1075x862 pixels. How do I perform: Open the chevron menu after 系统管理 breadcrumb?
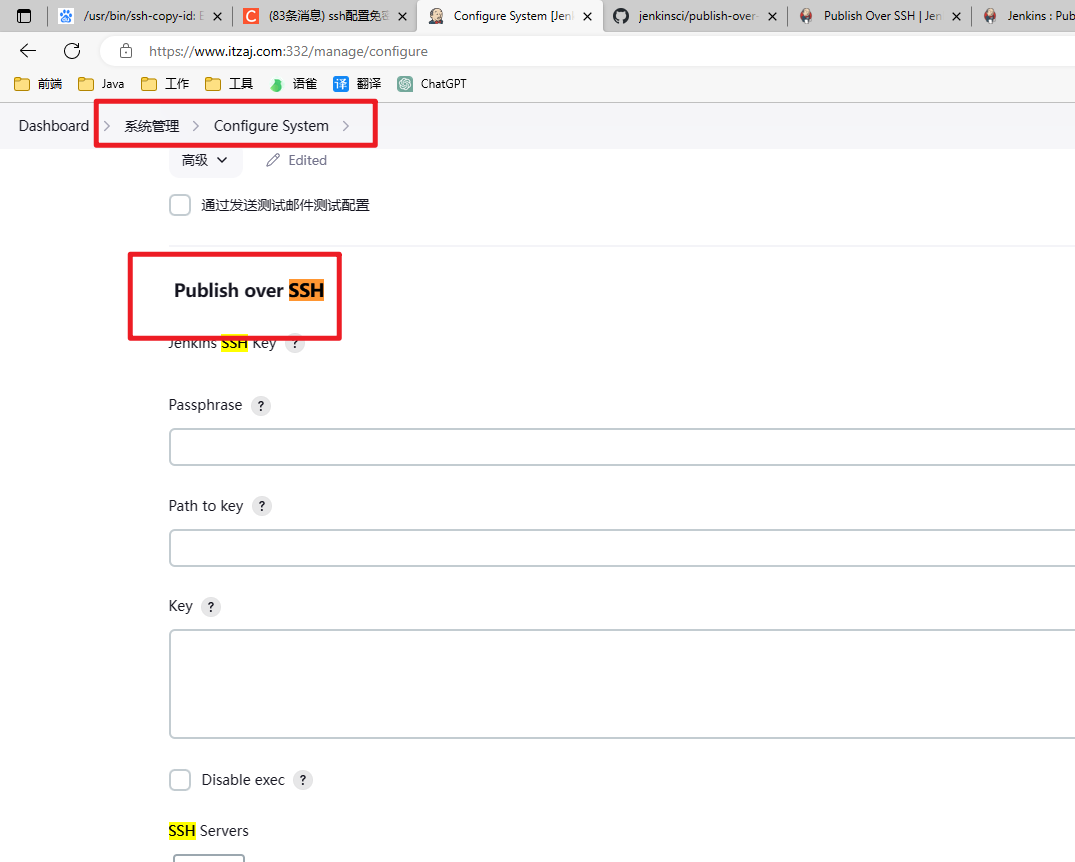click(196, 126)
